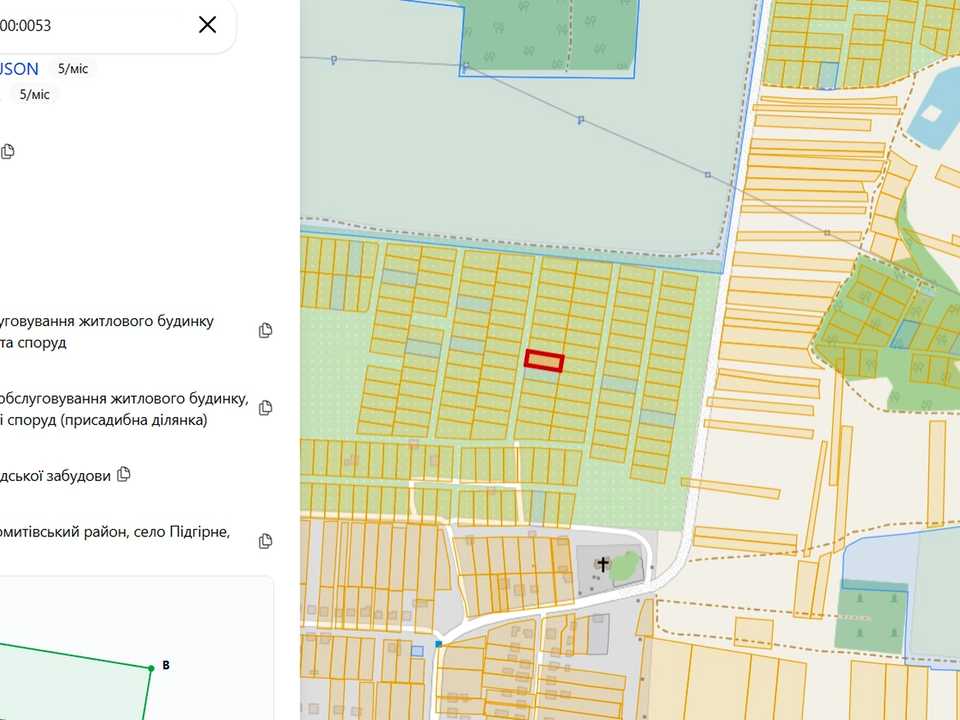Click the 5/міс badge beside GeoJSON
The image size is (960, 720).
(x=73, y=69)
